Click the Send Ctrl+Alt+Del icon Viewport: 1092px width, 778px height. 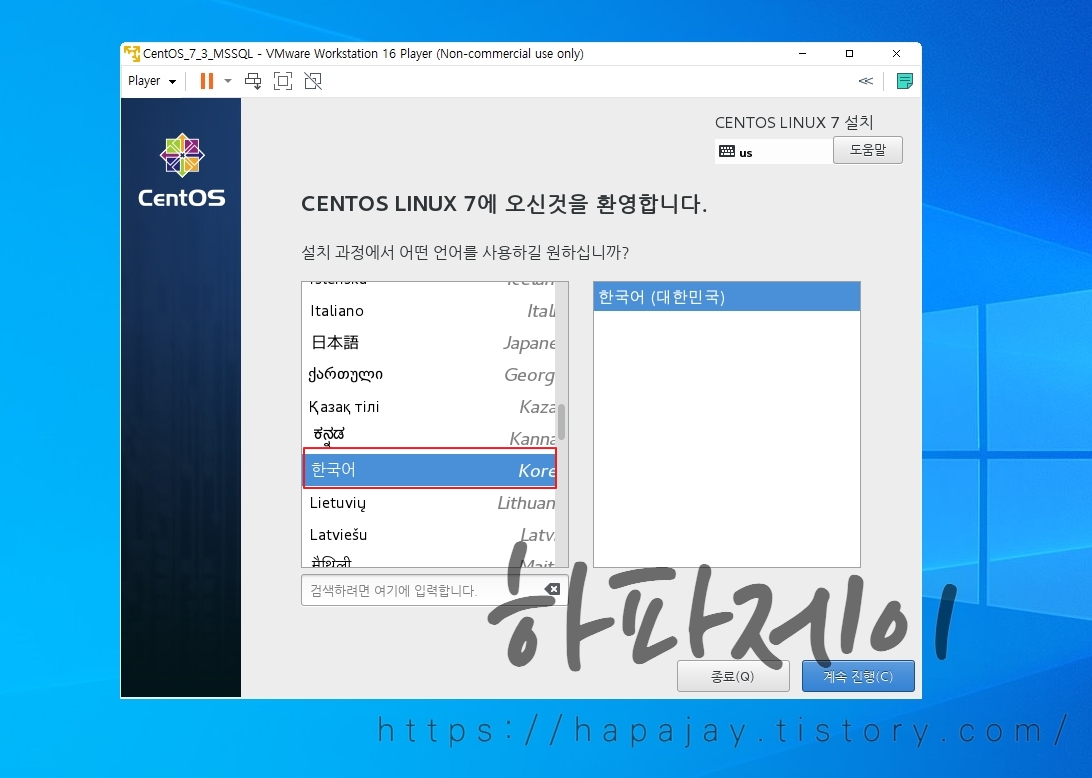[253, 81]
